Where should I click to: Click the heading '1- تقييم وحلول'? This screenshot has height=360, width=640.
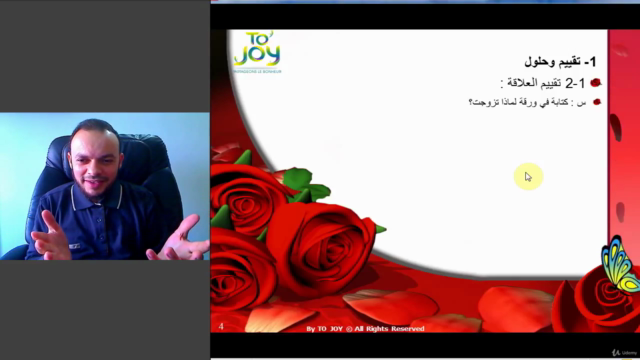[560, 62]
